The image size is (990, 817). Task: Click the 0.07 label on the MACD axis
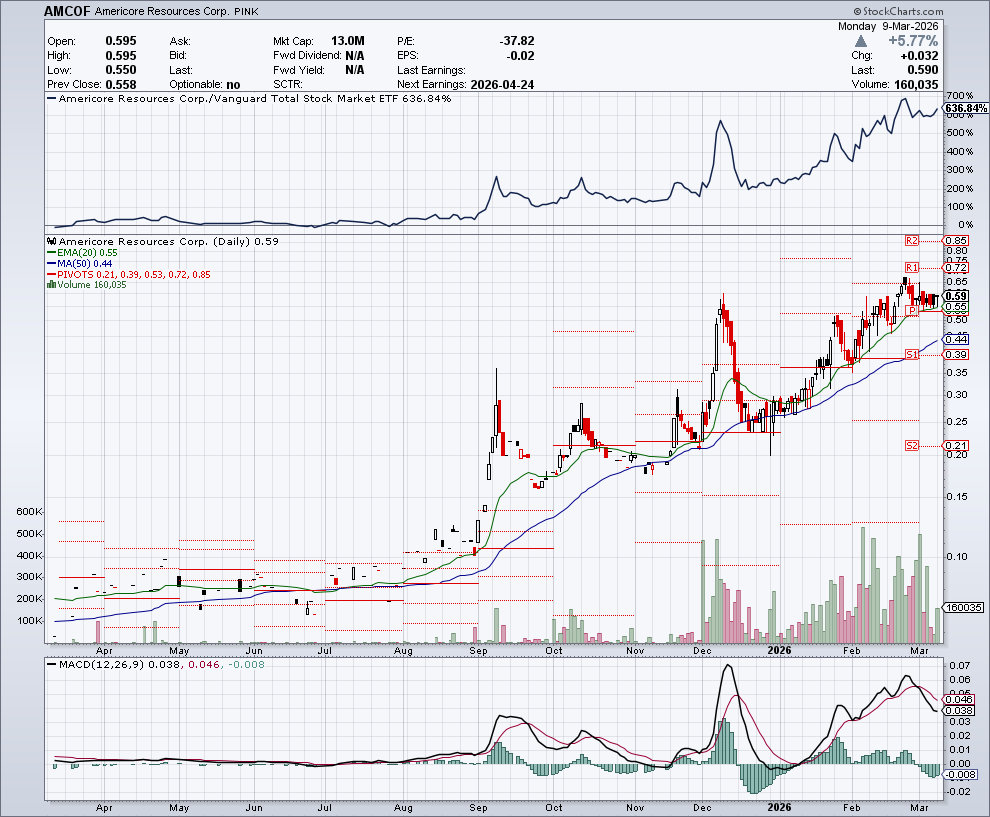pyautogui.click(x=959, y=665)
